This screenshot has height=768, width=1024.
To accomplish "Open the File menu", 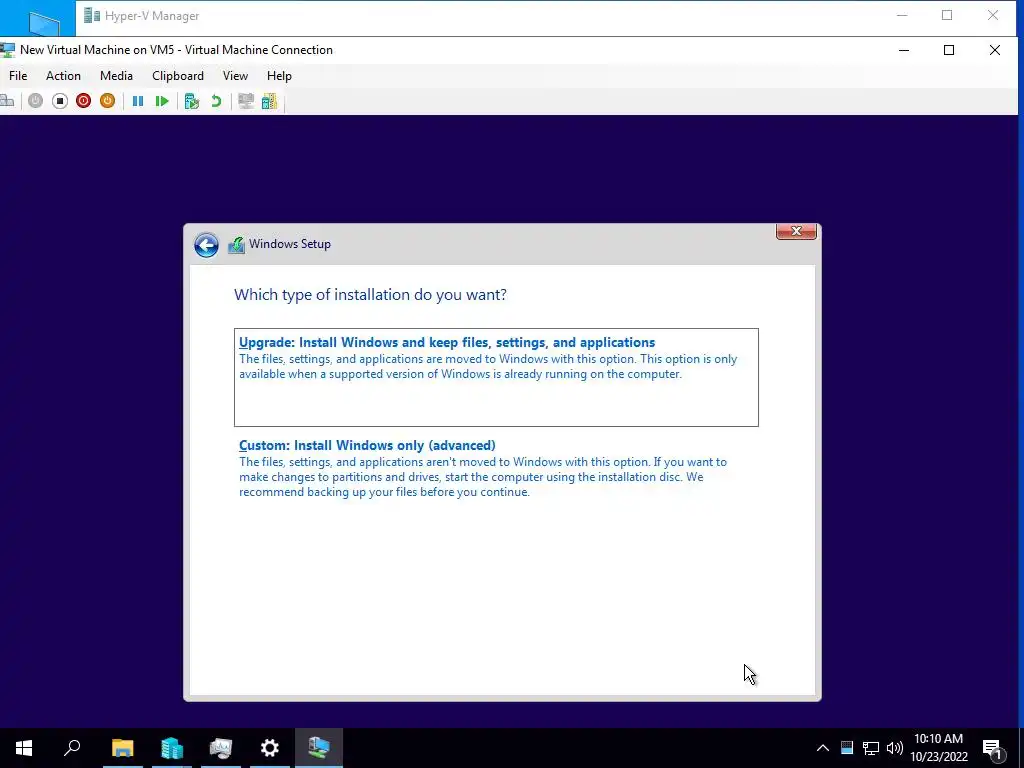I will [x=18, y=76].
